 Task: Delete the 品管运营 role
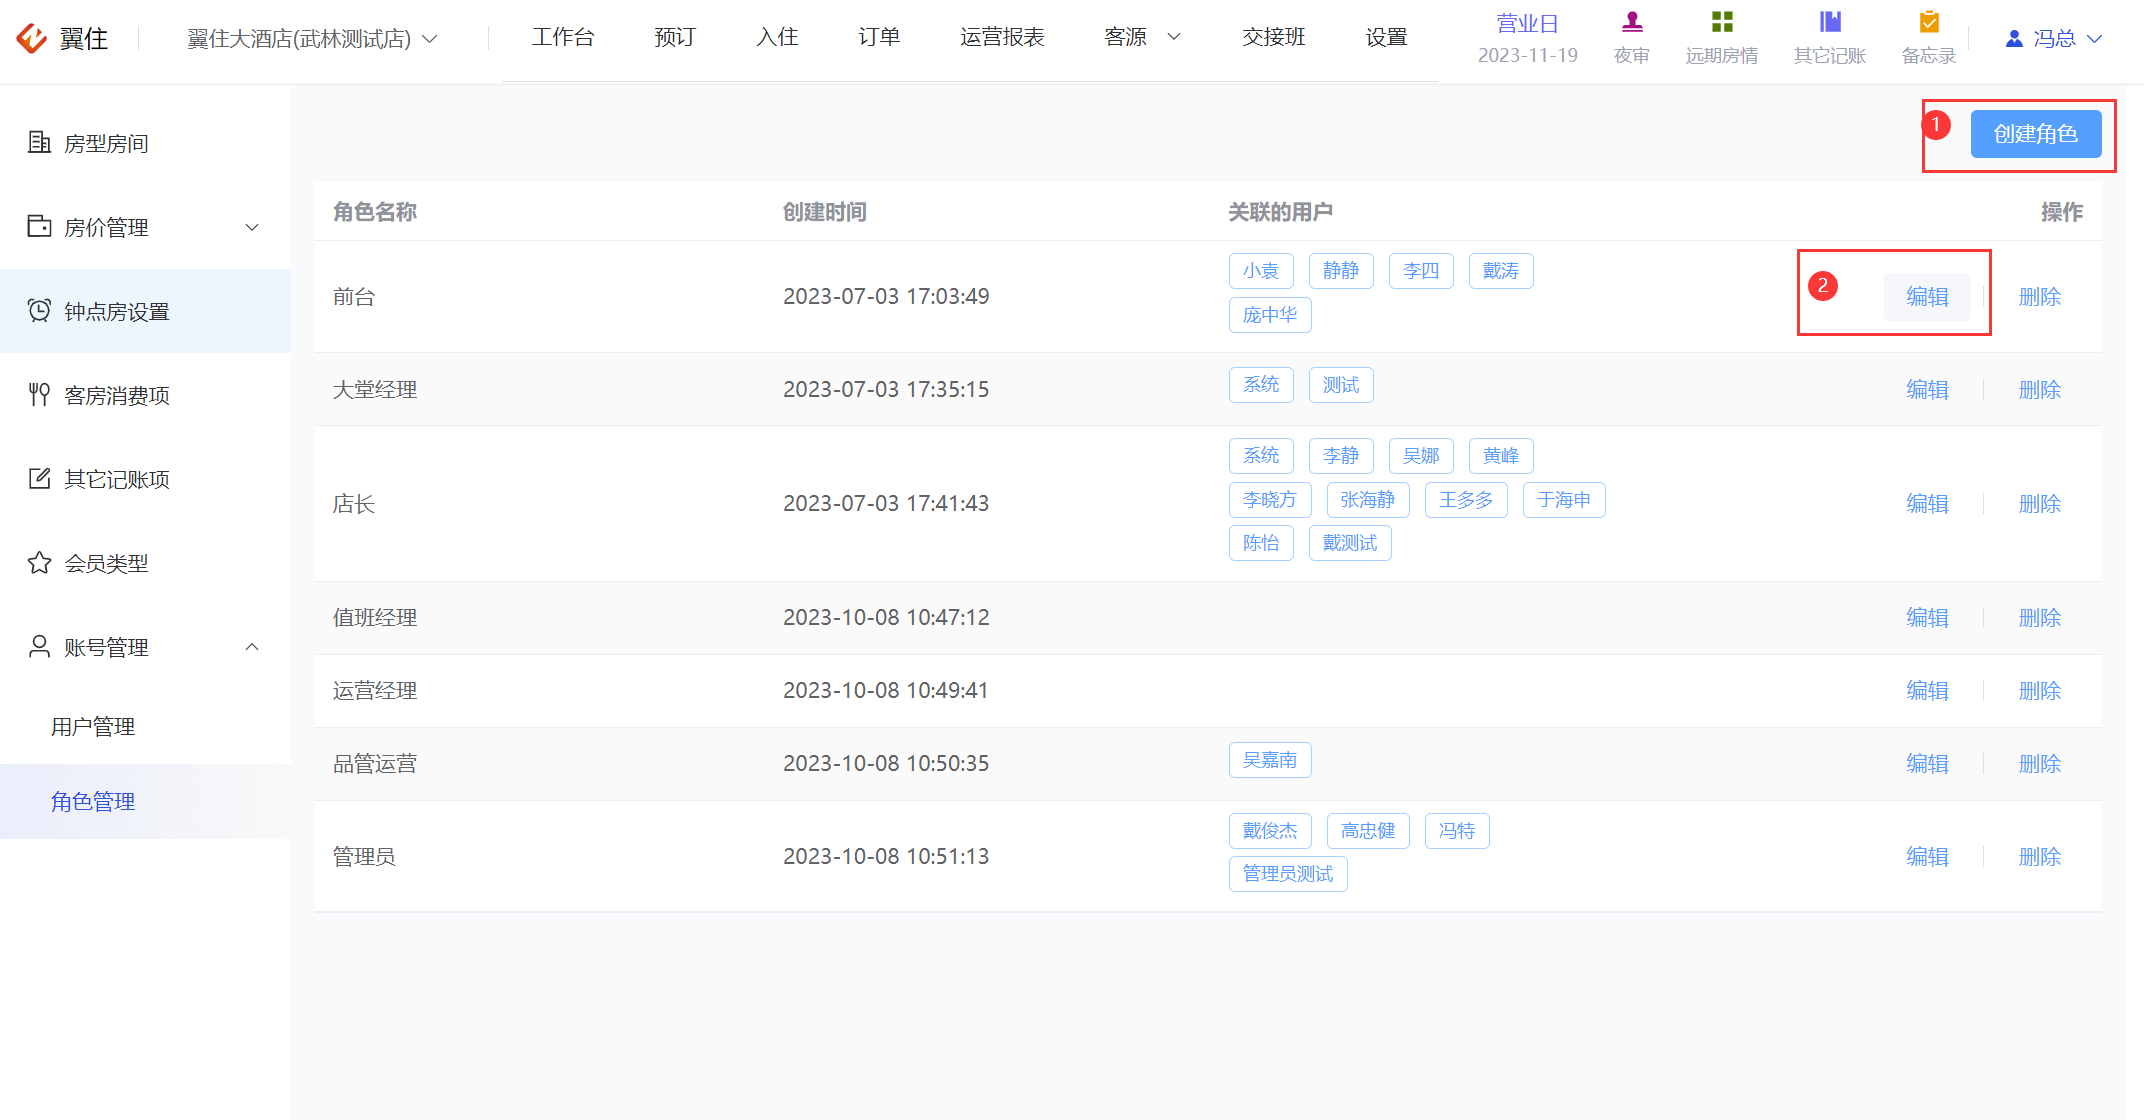(x=2040, y=764)
